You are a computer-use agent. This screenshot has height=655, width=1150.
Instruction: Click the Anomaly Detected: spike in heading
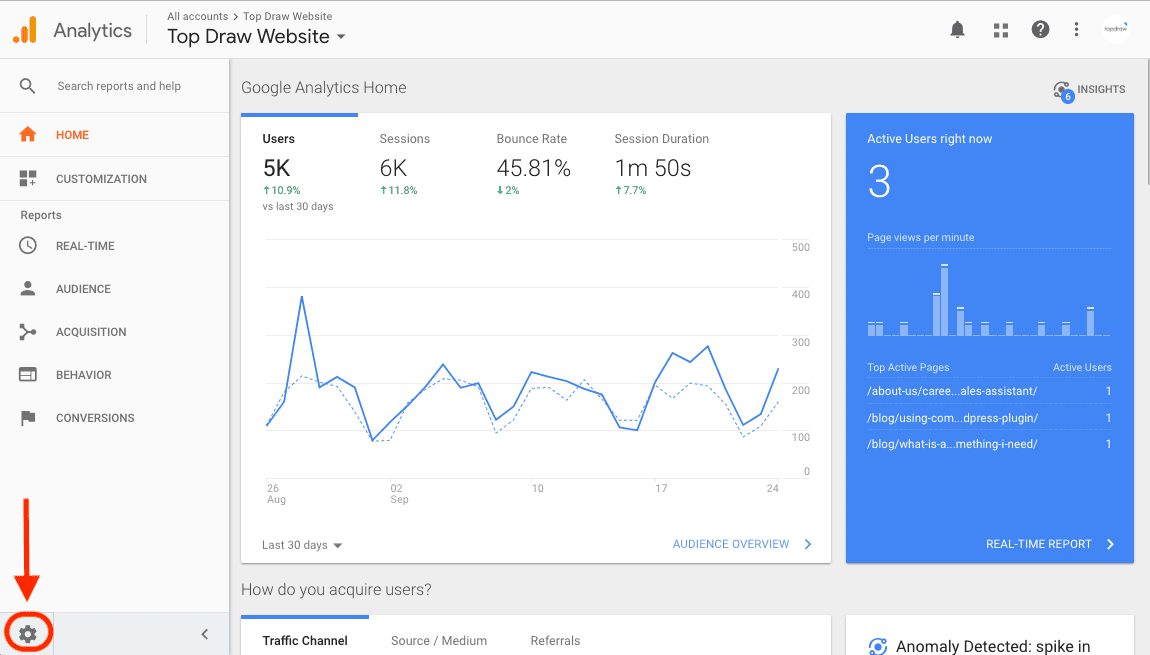pos(993,646)
